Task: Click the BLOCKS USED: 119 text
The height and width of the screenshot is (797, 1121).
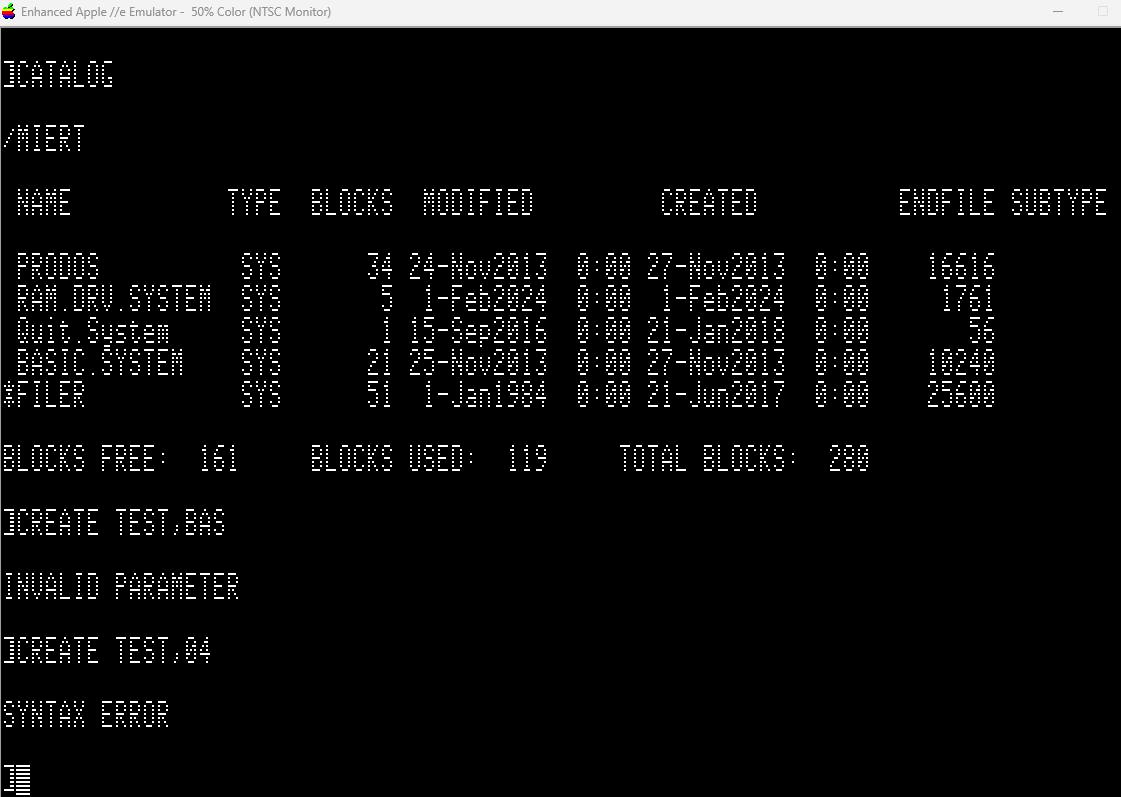Action: tap(429, 458)
